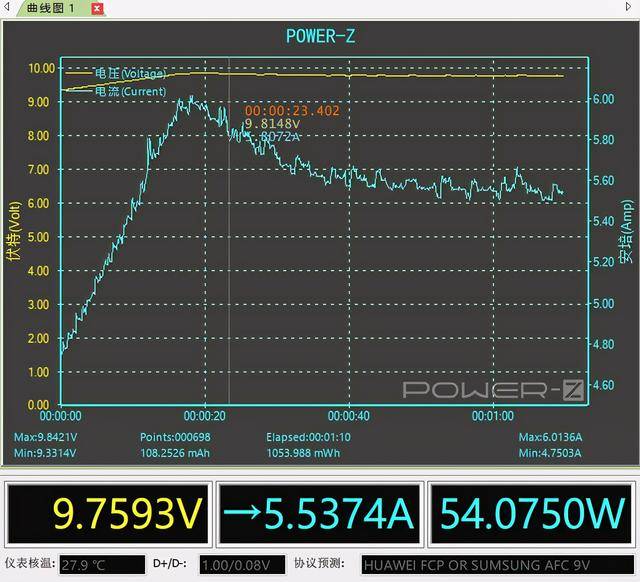
Task: Click the 9.7593V voltage display
Action: pyautogui.click(x=108, y=514)
